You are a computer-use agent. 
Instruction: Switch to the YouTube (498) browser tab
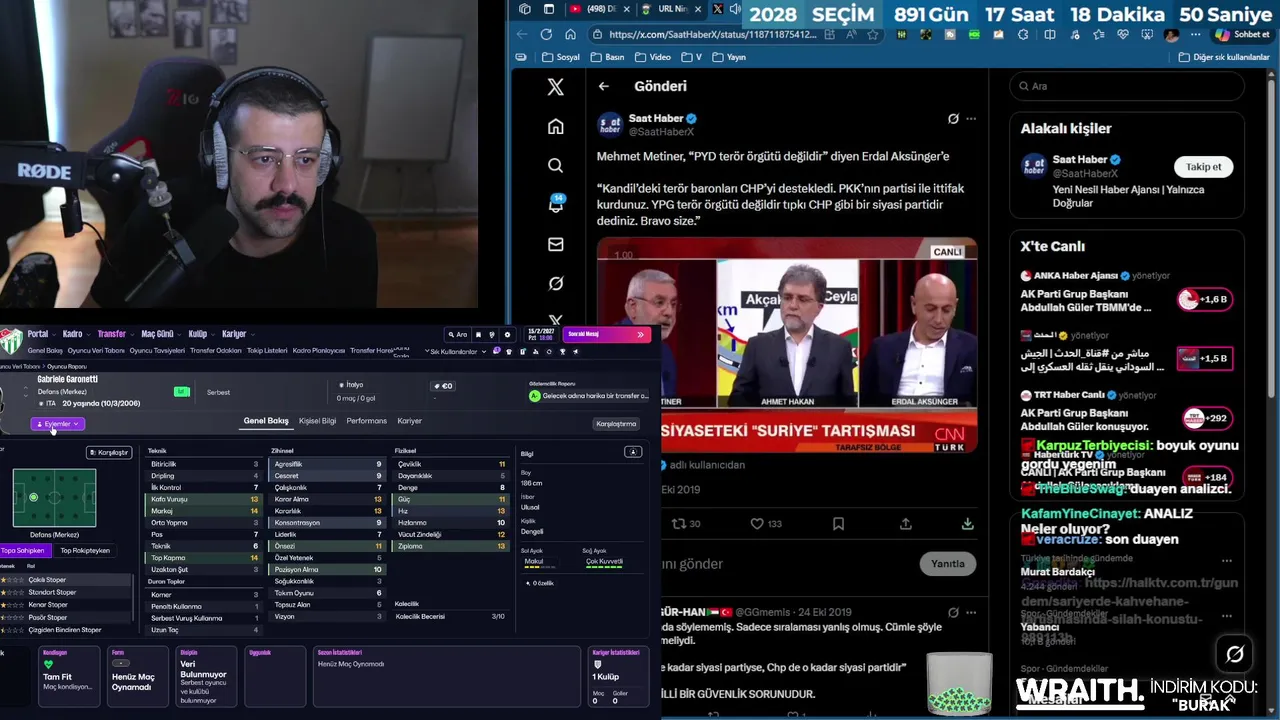tap(600, 9)
